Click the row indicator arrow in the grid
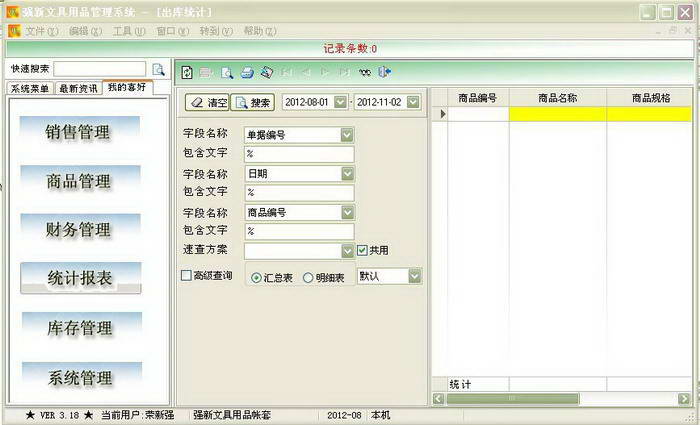Screen dimensions: 700x425 click(442, 114)
